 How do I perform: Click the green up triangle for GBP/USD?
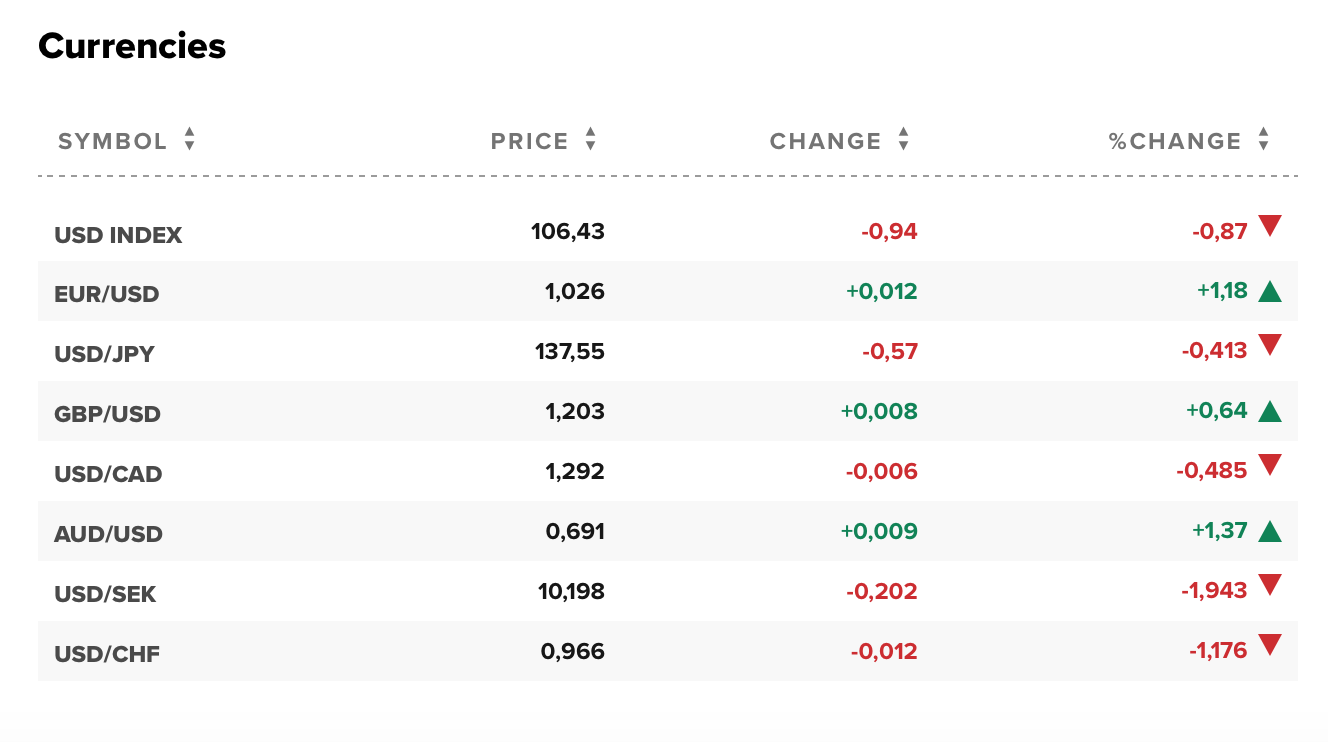1270,408
